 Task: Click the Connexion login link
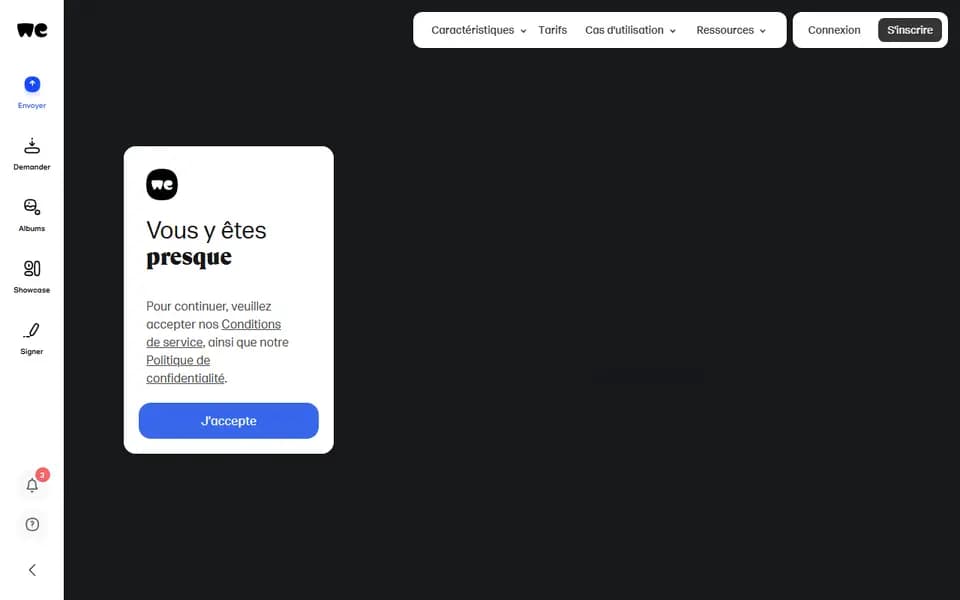click(x=834, y=30)
